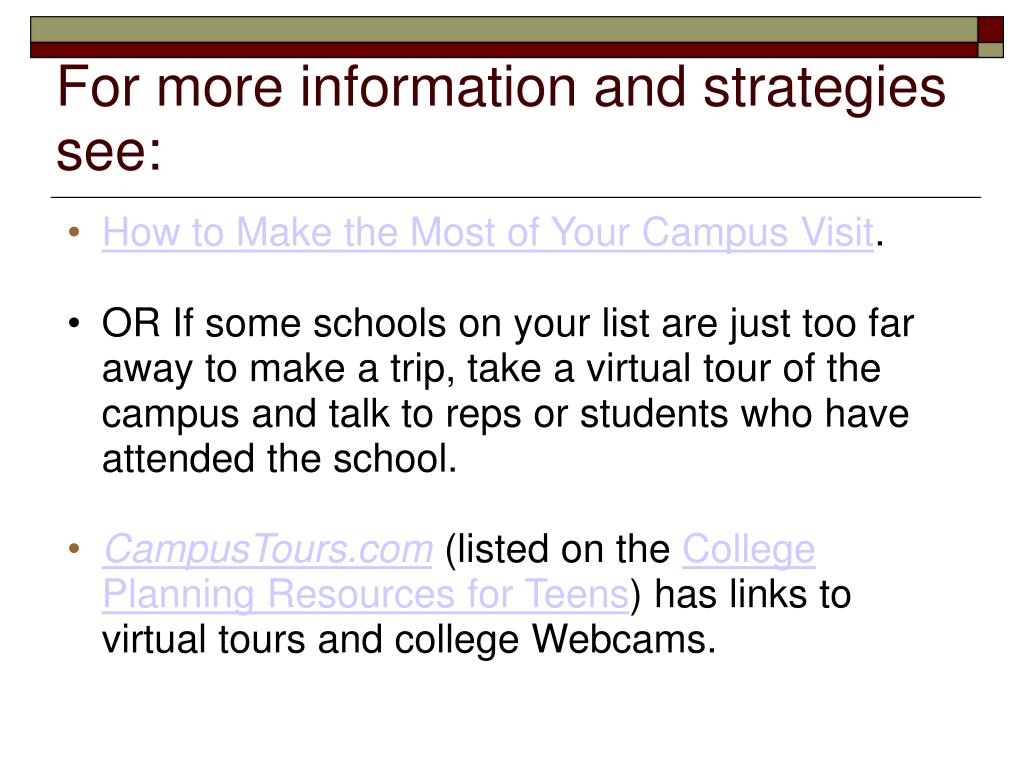Click the small olive square in the top right corner
The image size is (1023, 767).
click(990, 50)
